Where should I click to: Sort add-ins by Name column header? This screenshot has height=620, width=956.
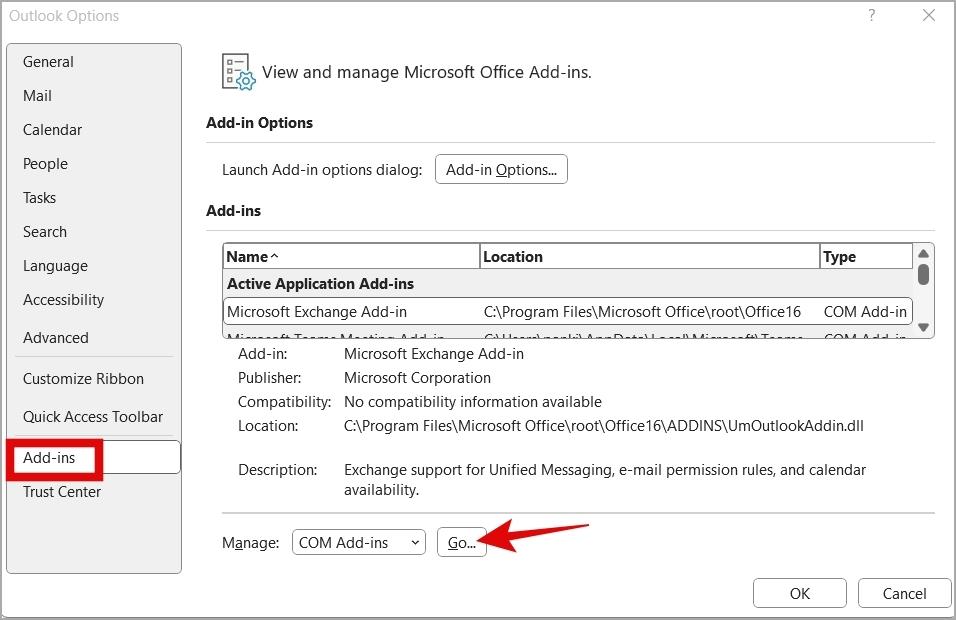352,257
